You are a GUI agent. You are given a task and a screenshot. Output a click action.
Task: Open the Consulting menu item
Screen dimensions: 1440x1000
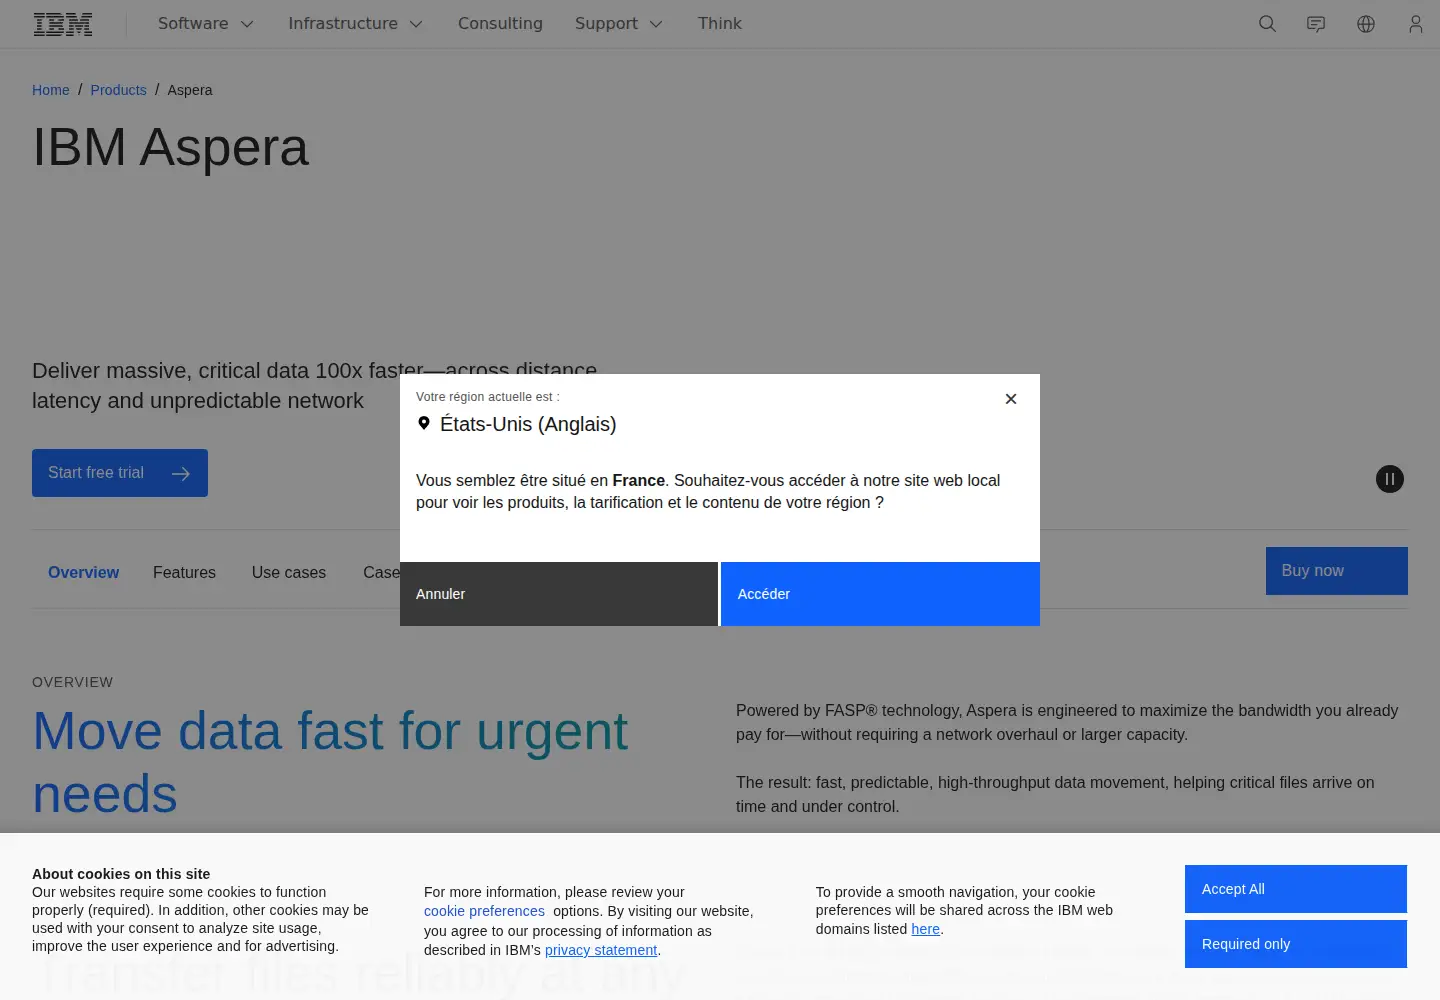tap(500, 24)
